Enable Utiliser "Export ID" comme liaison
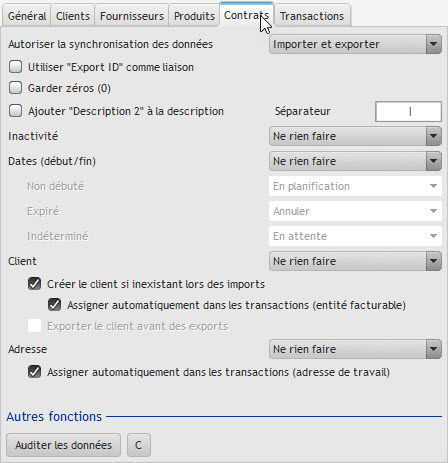This screenshot has width=448, height=463. click(15, 67)
